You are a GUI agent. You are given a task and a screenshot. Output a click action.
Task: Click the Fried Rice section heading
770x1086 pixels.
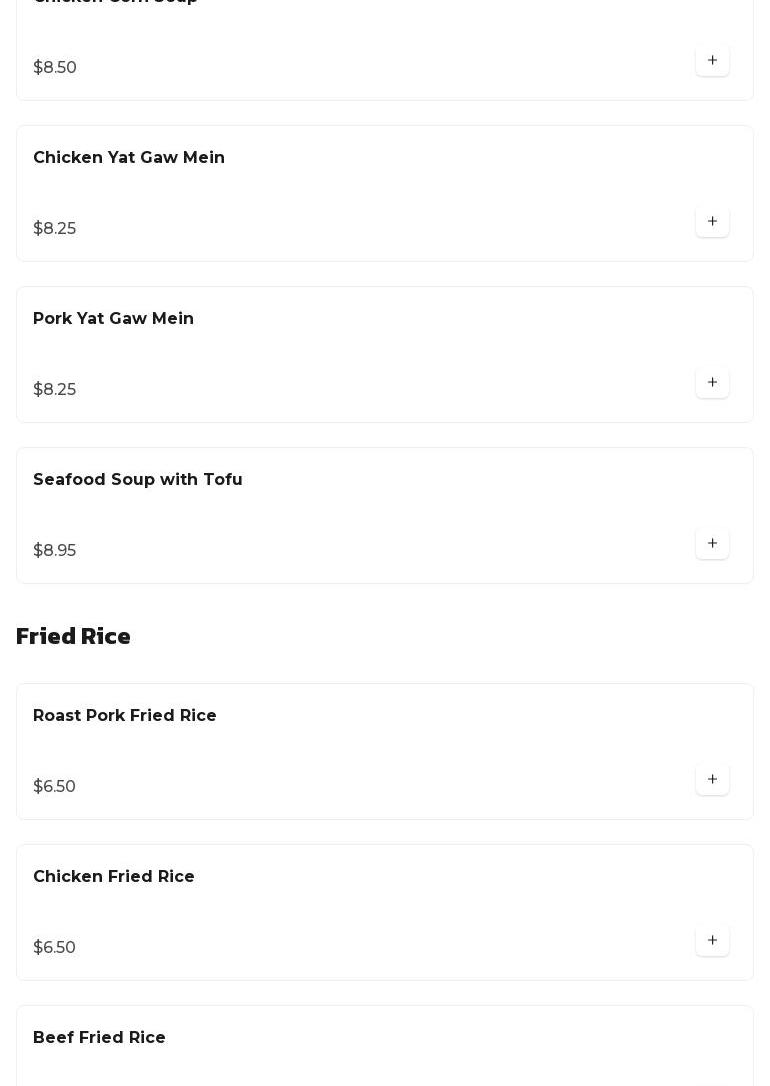pos(73,637)
